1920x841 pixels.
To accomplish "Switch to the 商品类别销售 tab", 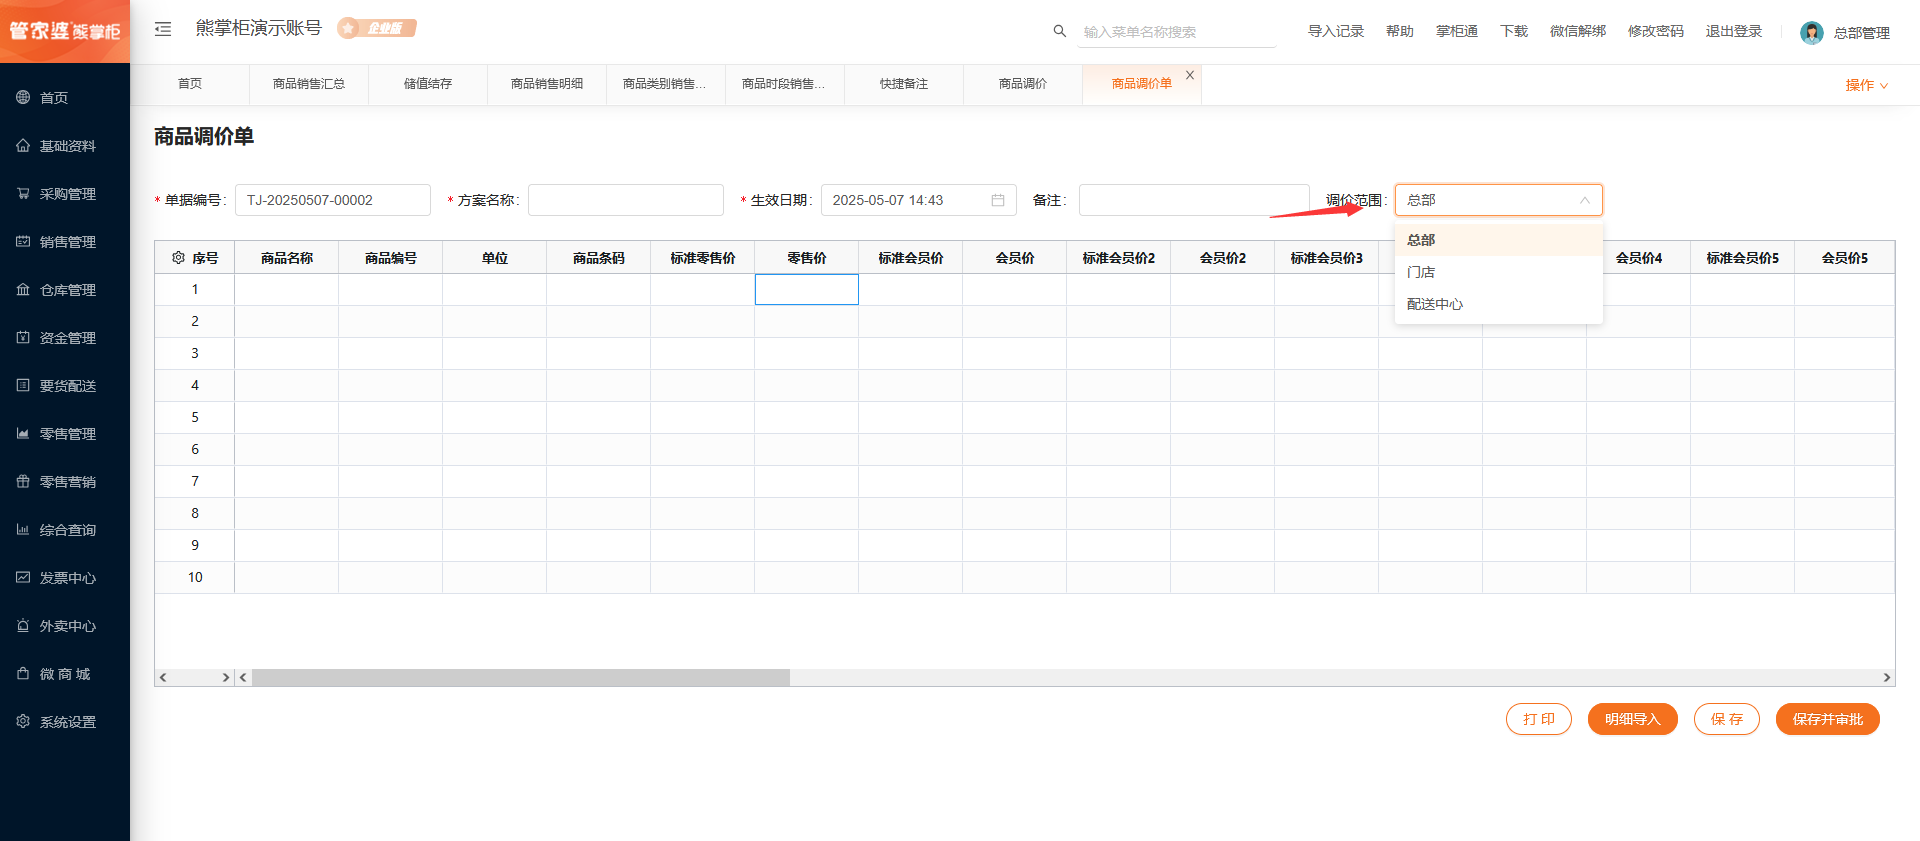I will [666, 84].
